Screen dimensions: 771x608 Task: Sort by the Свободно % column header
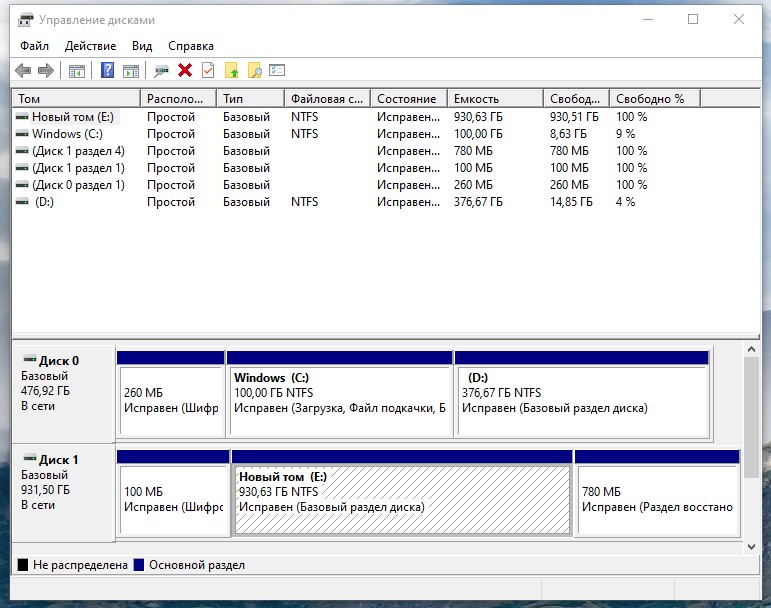click(655, 99)
